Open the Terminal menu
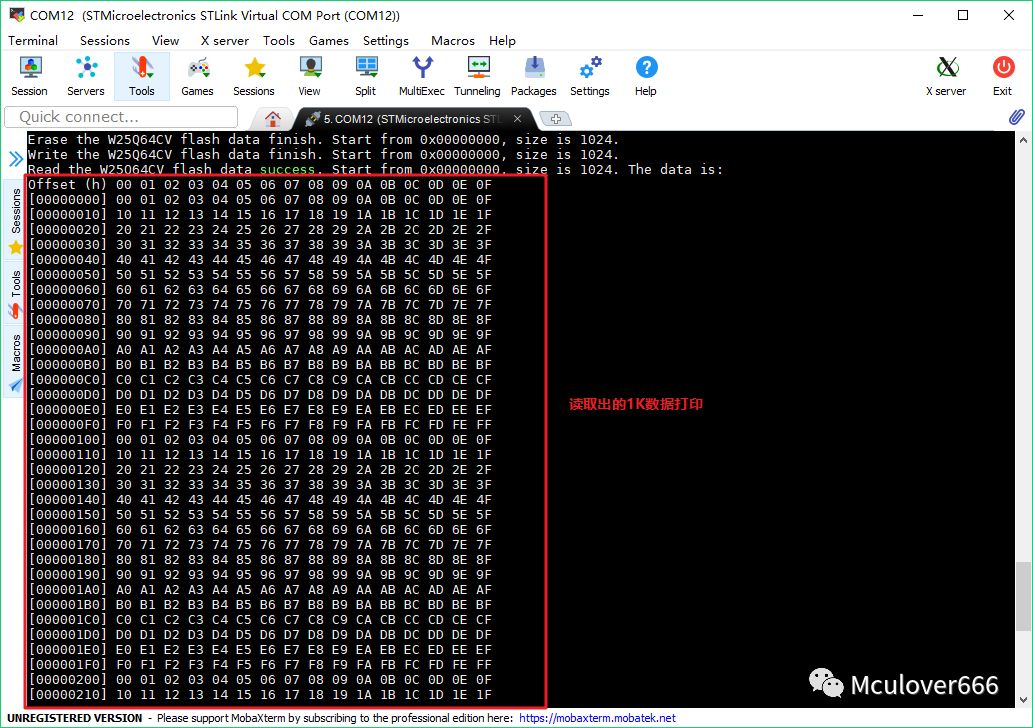The height and width of the screenshot is (728, 1033). (x=33, y=41)
